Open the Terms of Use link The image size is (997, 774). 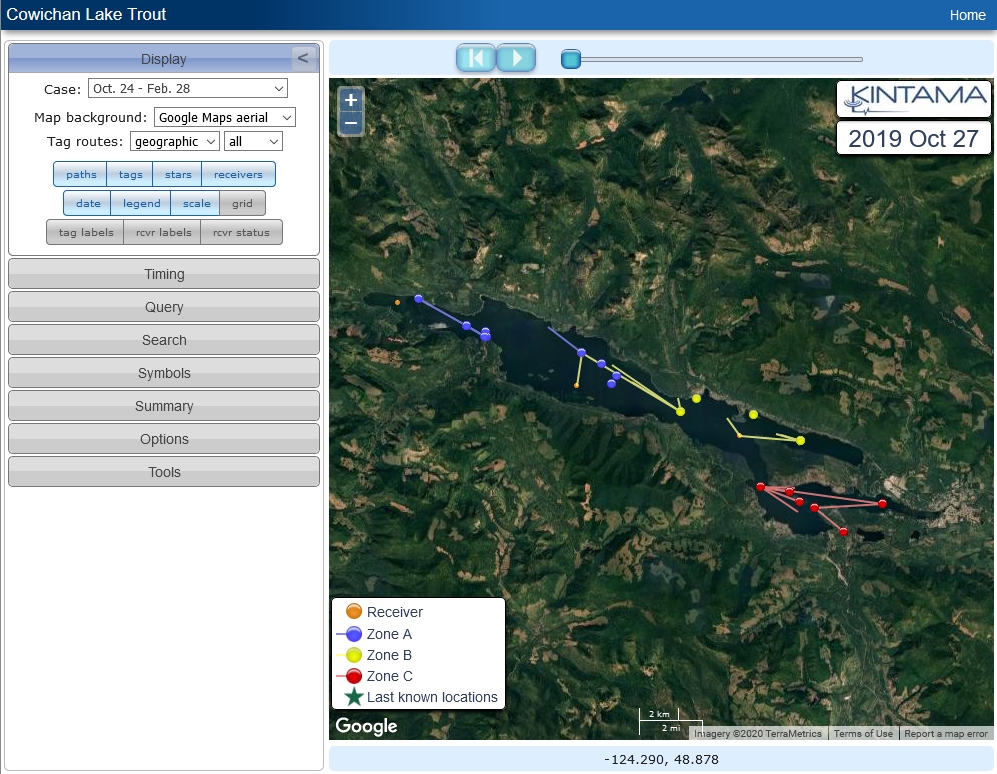click(x=863, y=734)
